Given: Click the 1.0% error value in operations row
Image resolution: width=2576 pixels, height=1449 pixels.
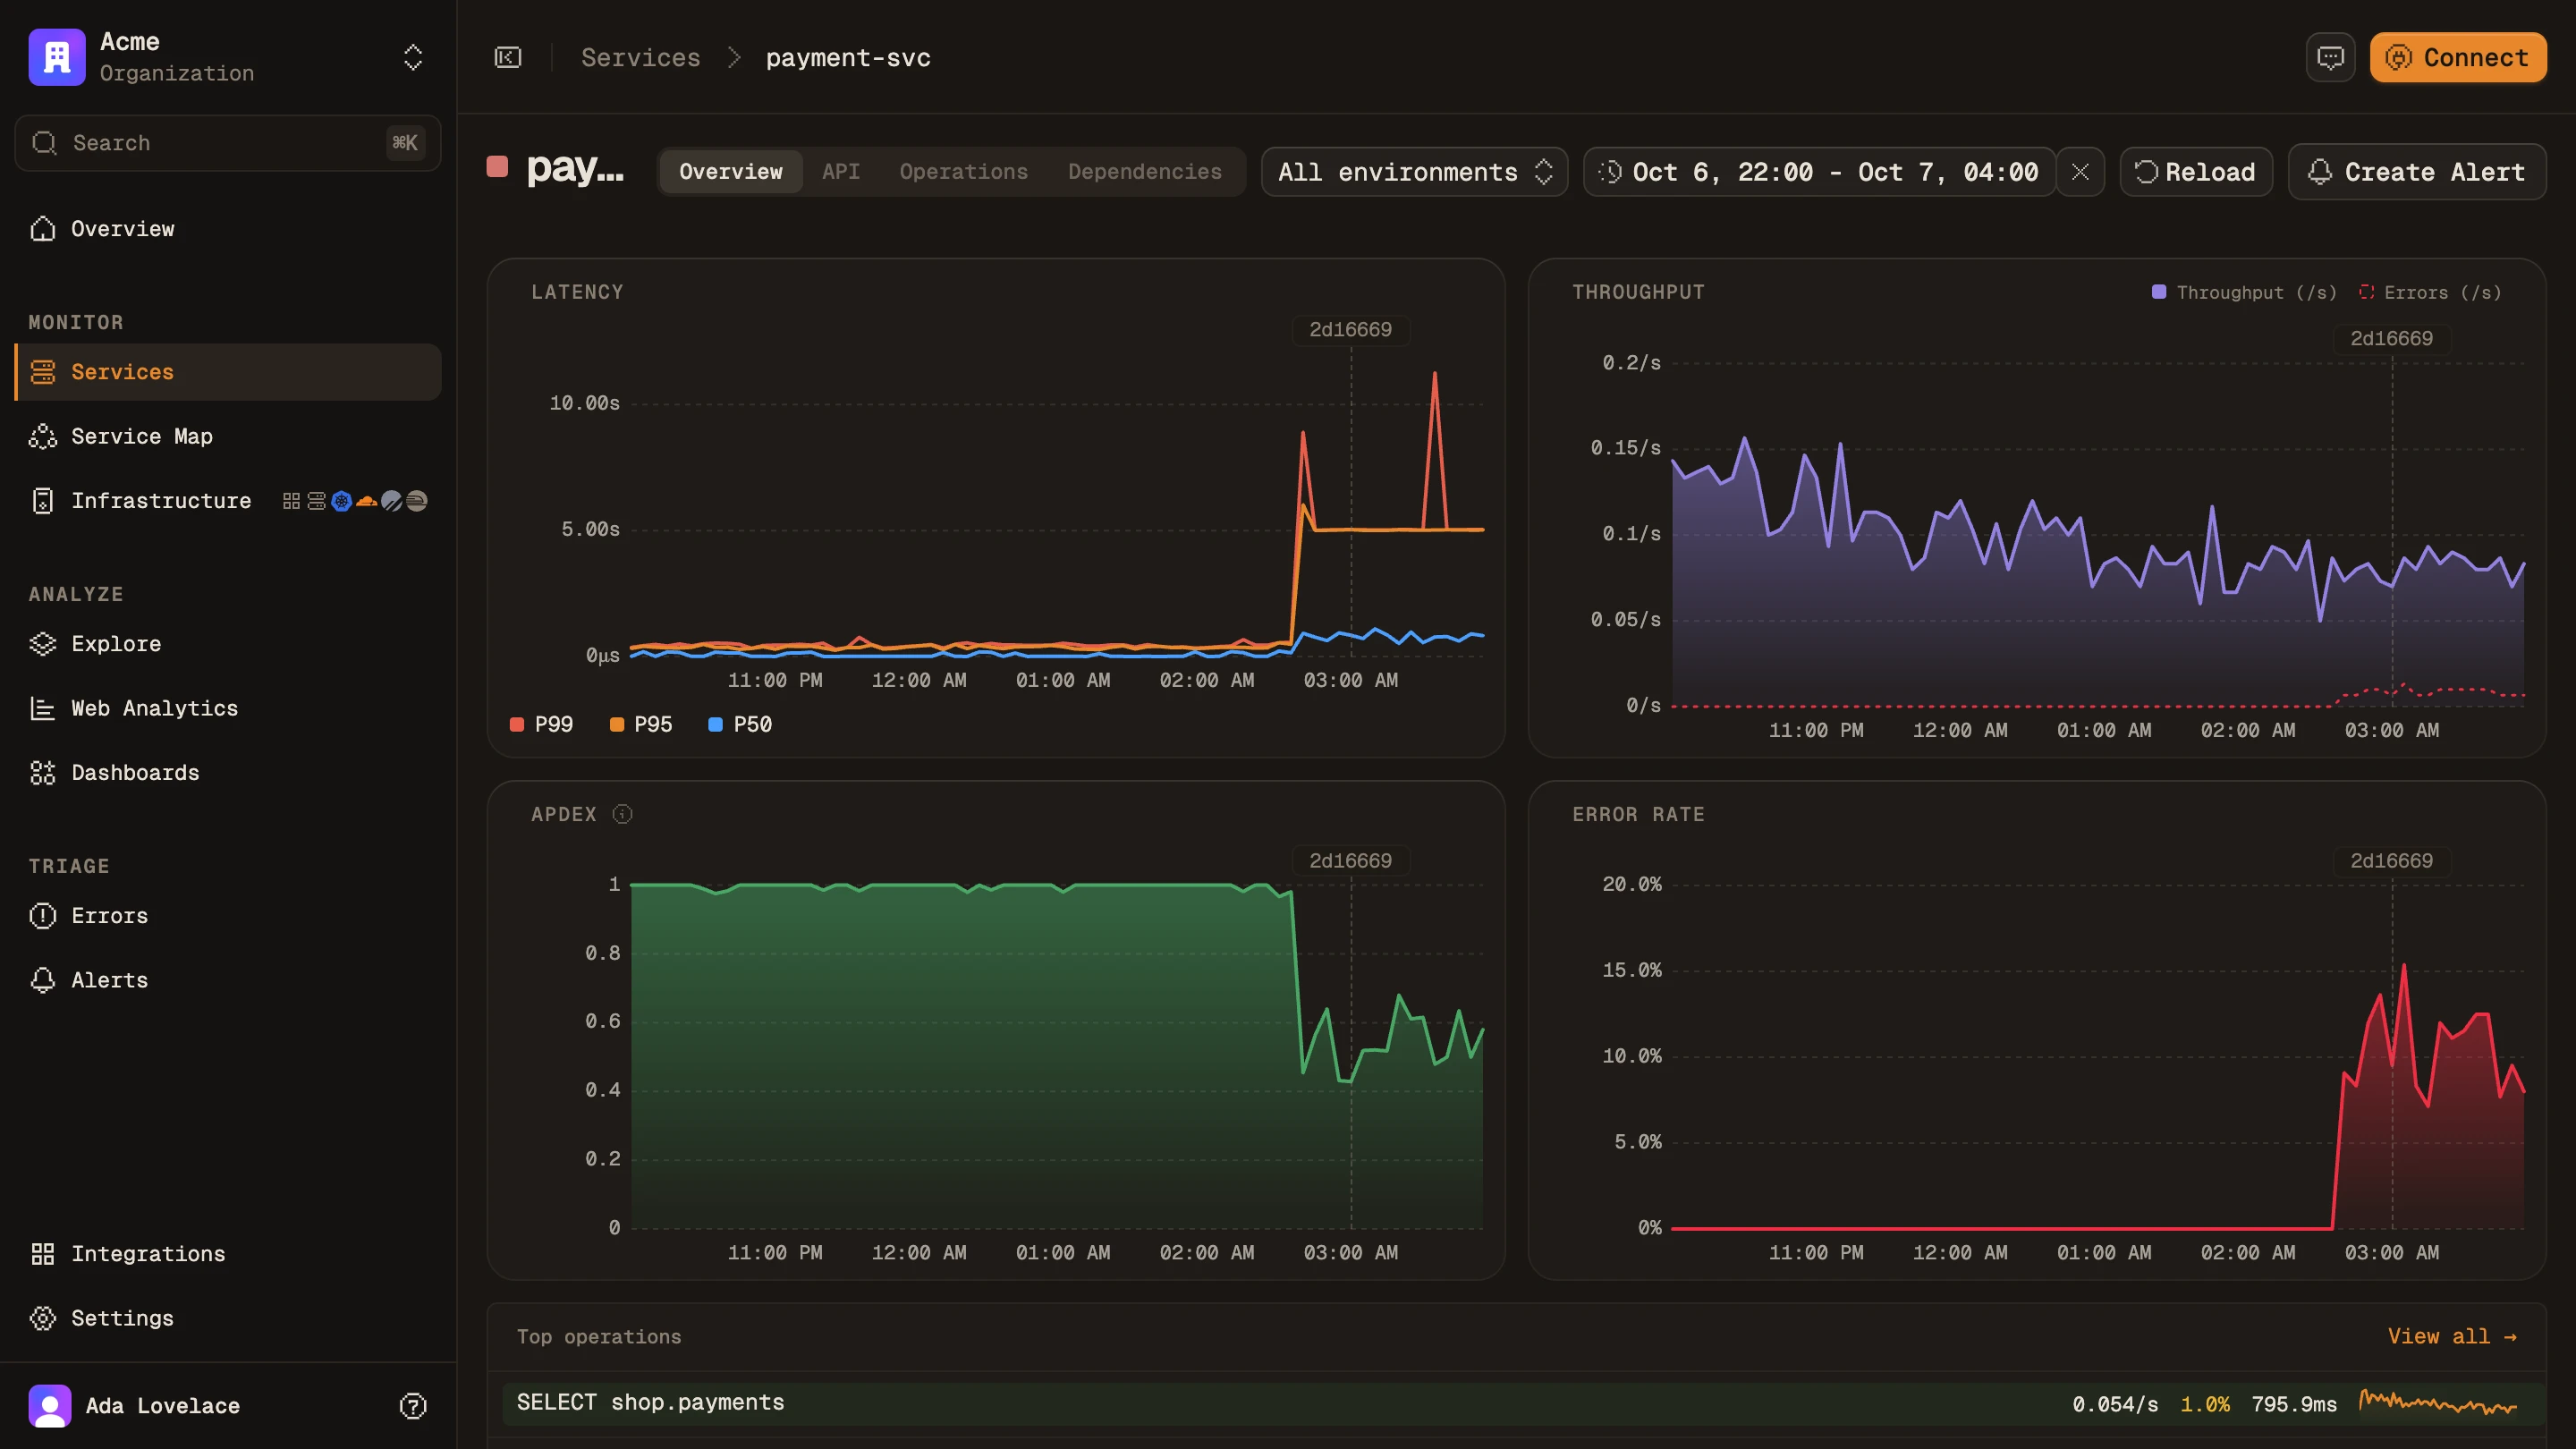Looking at the screenshot, I should [x=2205, y=1404].
